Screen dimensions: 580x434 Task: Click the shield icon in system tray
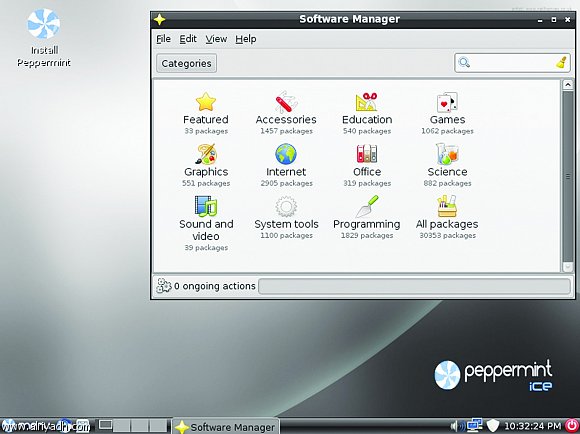[x=492, y=426]
